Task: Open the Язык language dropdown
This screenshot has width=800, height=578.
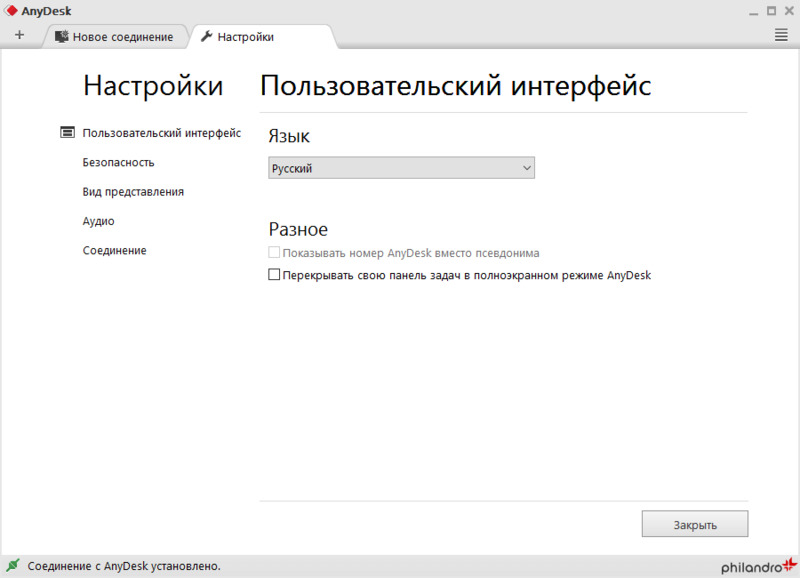Action: coord(402,168)
